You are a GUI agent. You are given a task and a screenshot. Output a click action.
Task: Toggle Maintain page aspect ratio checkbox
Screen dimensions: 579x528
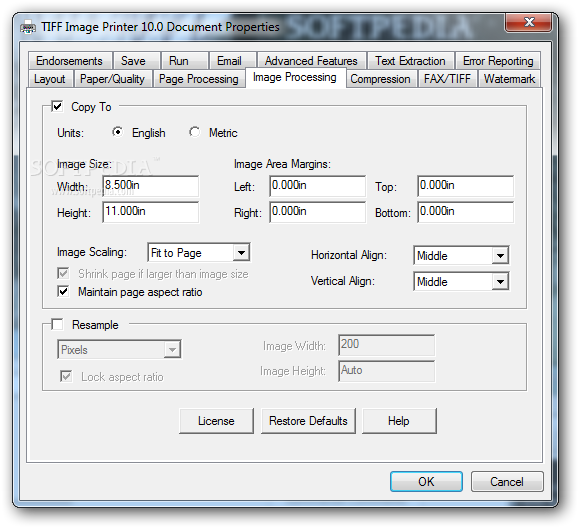(x=63, y=291)
